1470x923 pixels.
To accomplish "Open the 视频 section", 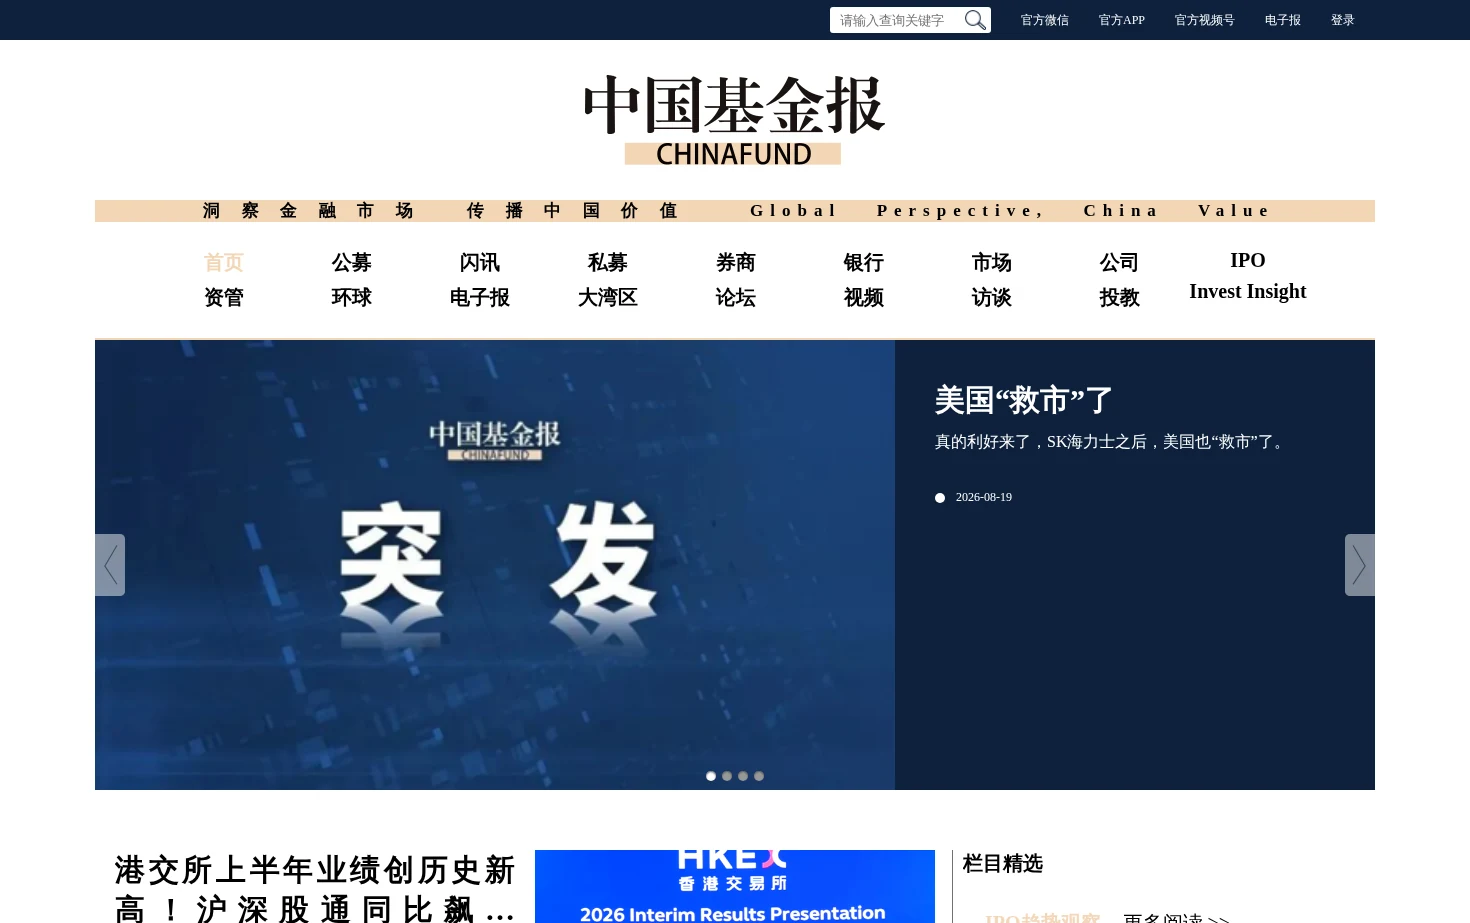I will click(864, 297).
